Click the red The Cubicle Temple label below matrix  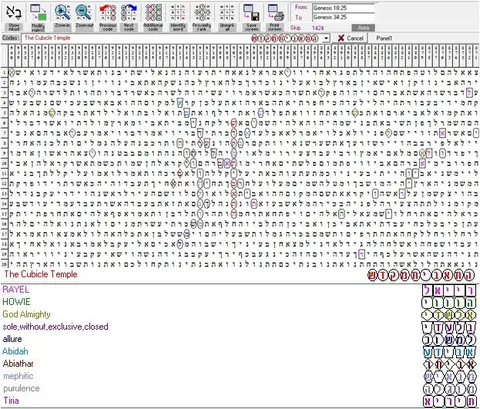tap(41, 274)
